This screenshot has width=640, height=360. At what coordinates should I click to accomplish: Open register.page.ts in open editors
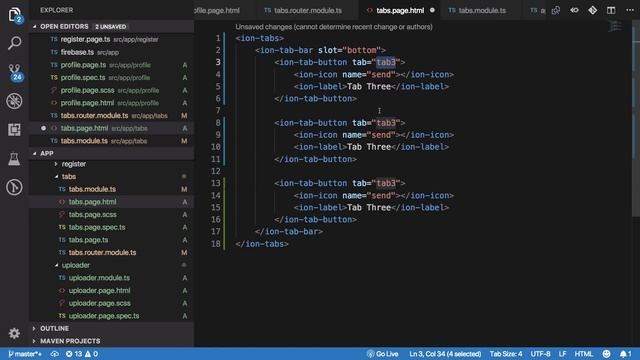coord(112,40)
